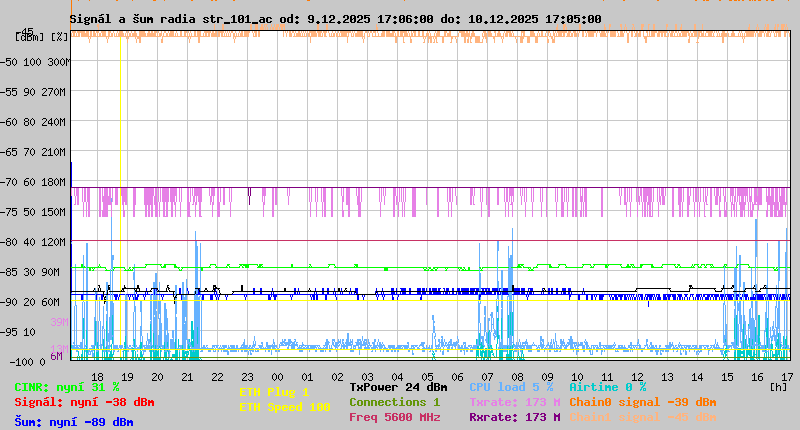Click the Rxrate 173 M legend label
Image resolution: width=800 pixels, height=430 pixels.
[515, 417]
